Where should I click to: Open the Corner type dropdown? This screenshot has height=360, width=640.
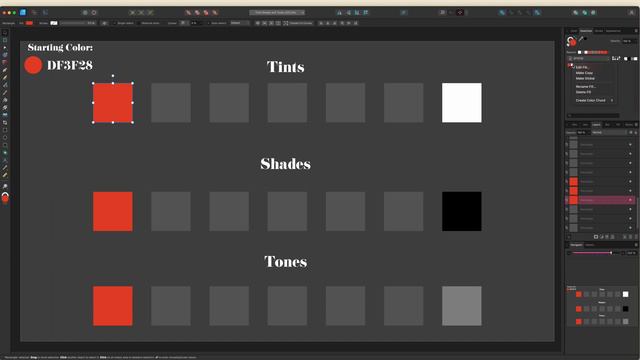coord(184,23)
